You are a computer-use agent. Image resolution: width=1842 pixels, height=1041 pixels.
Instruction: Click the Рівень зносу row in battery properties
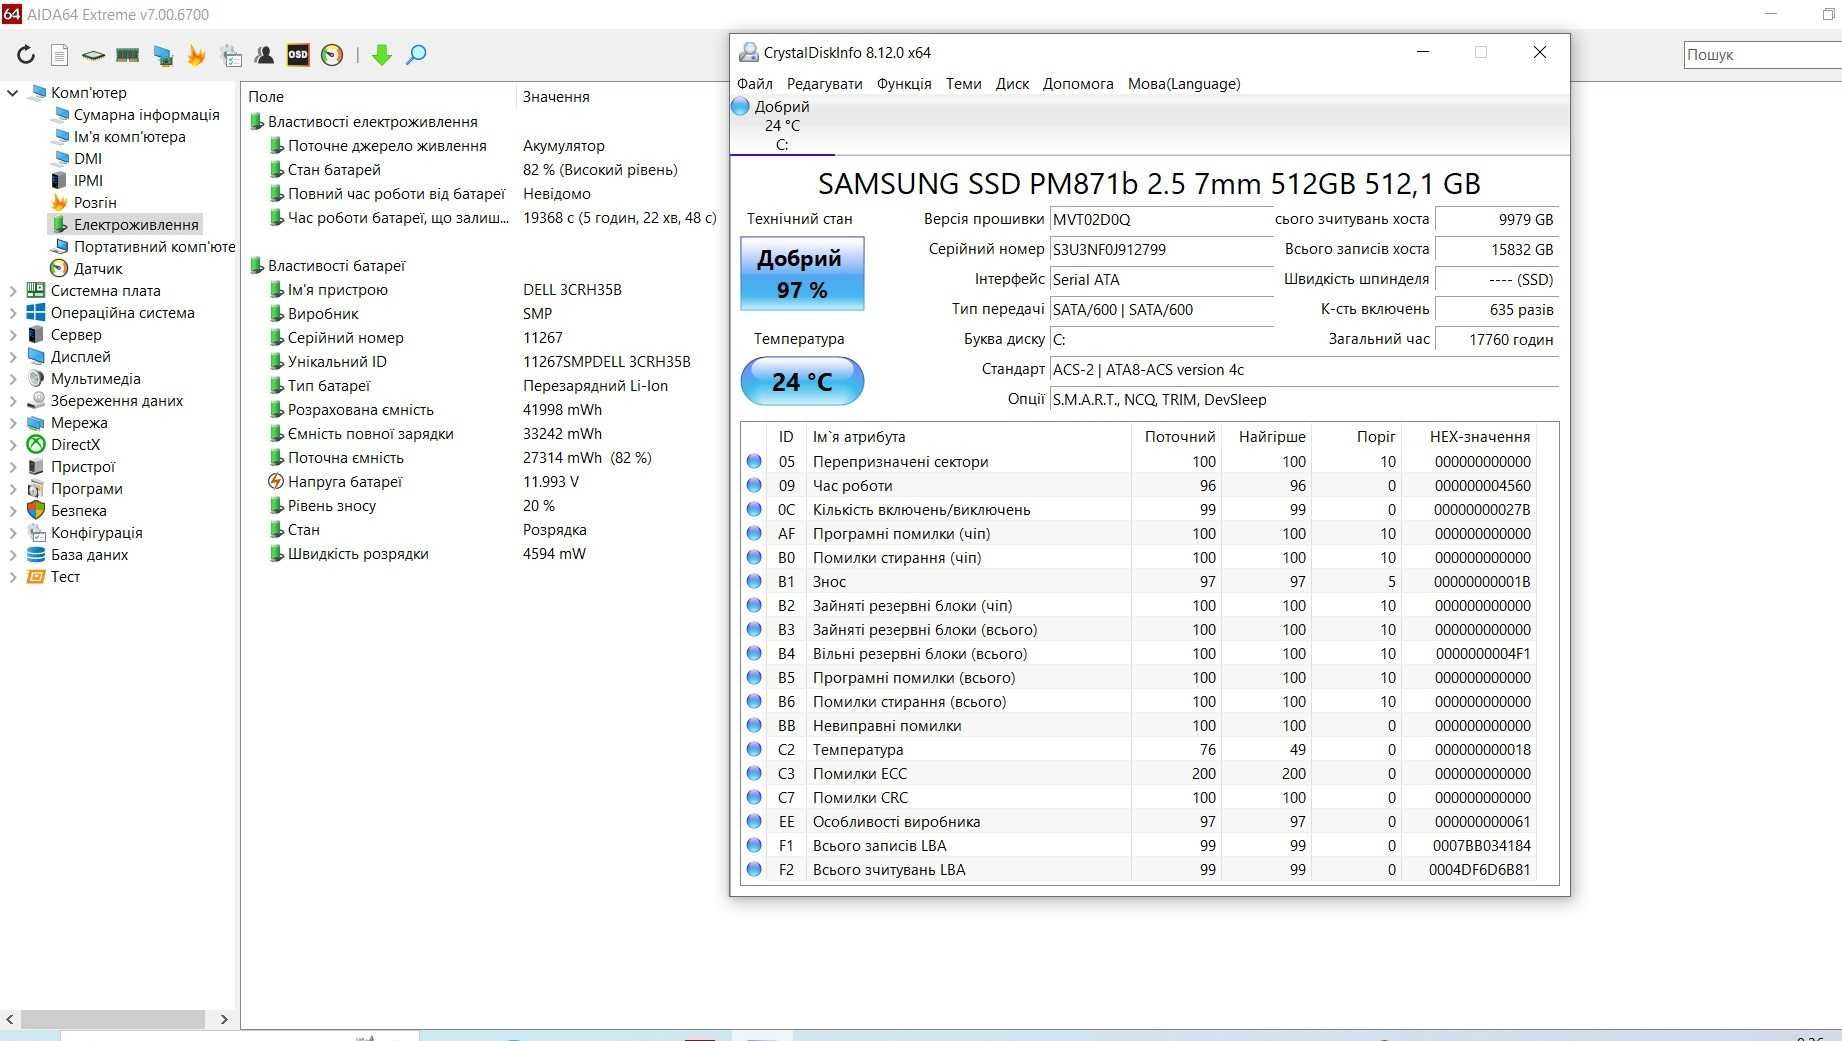point(485,506)
